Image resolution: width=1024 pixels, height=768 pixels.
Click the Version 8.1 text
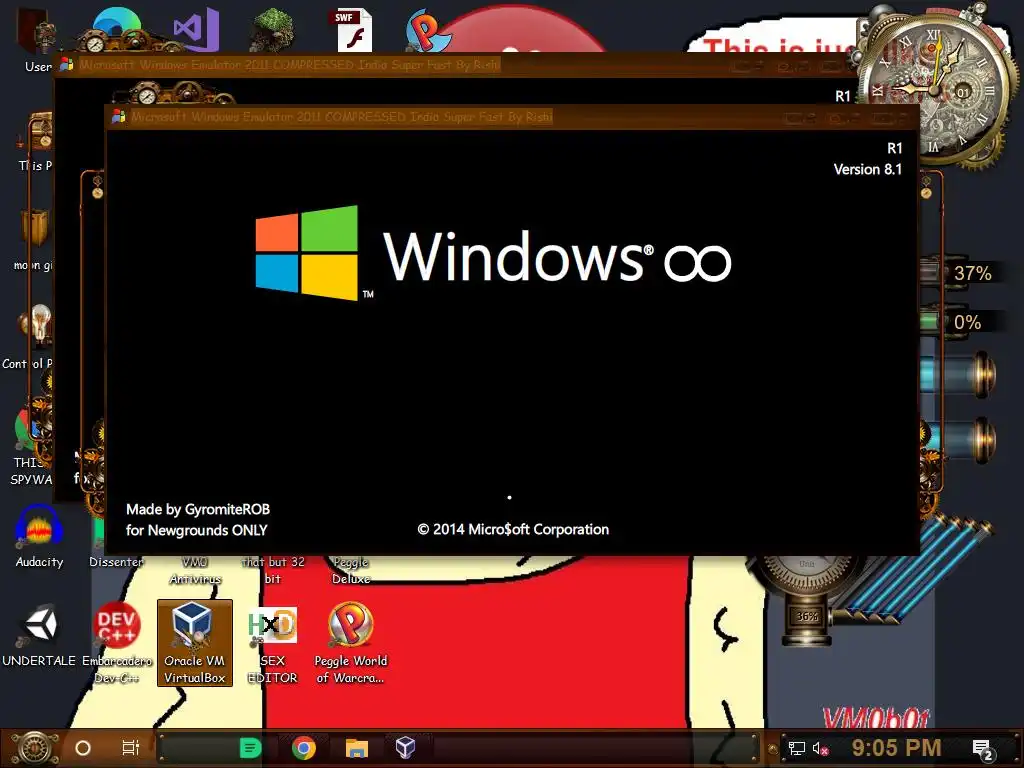(867, 169)
